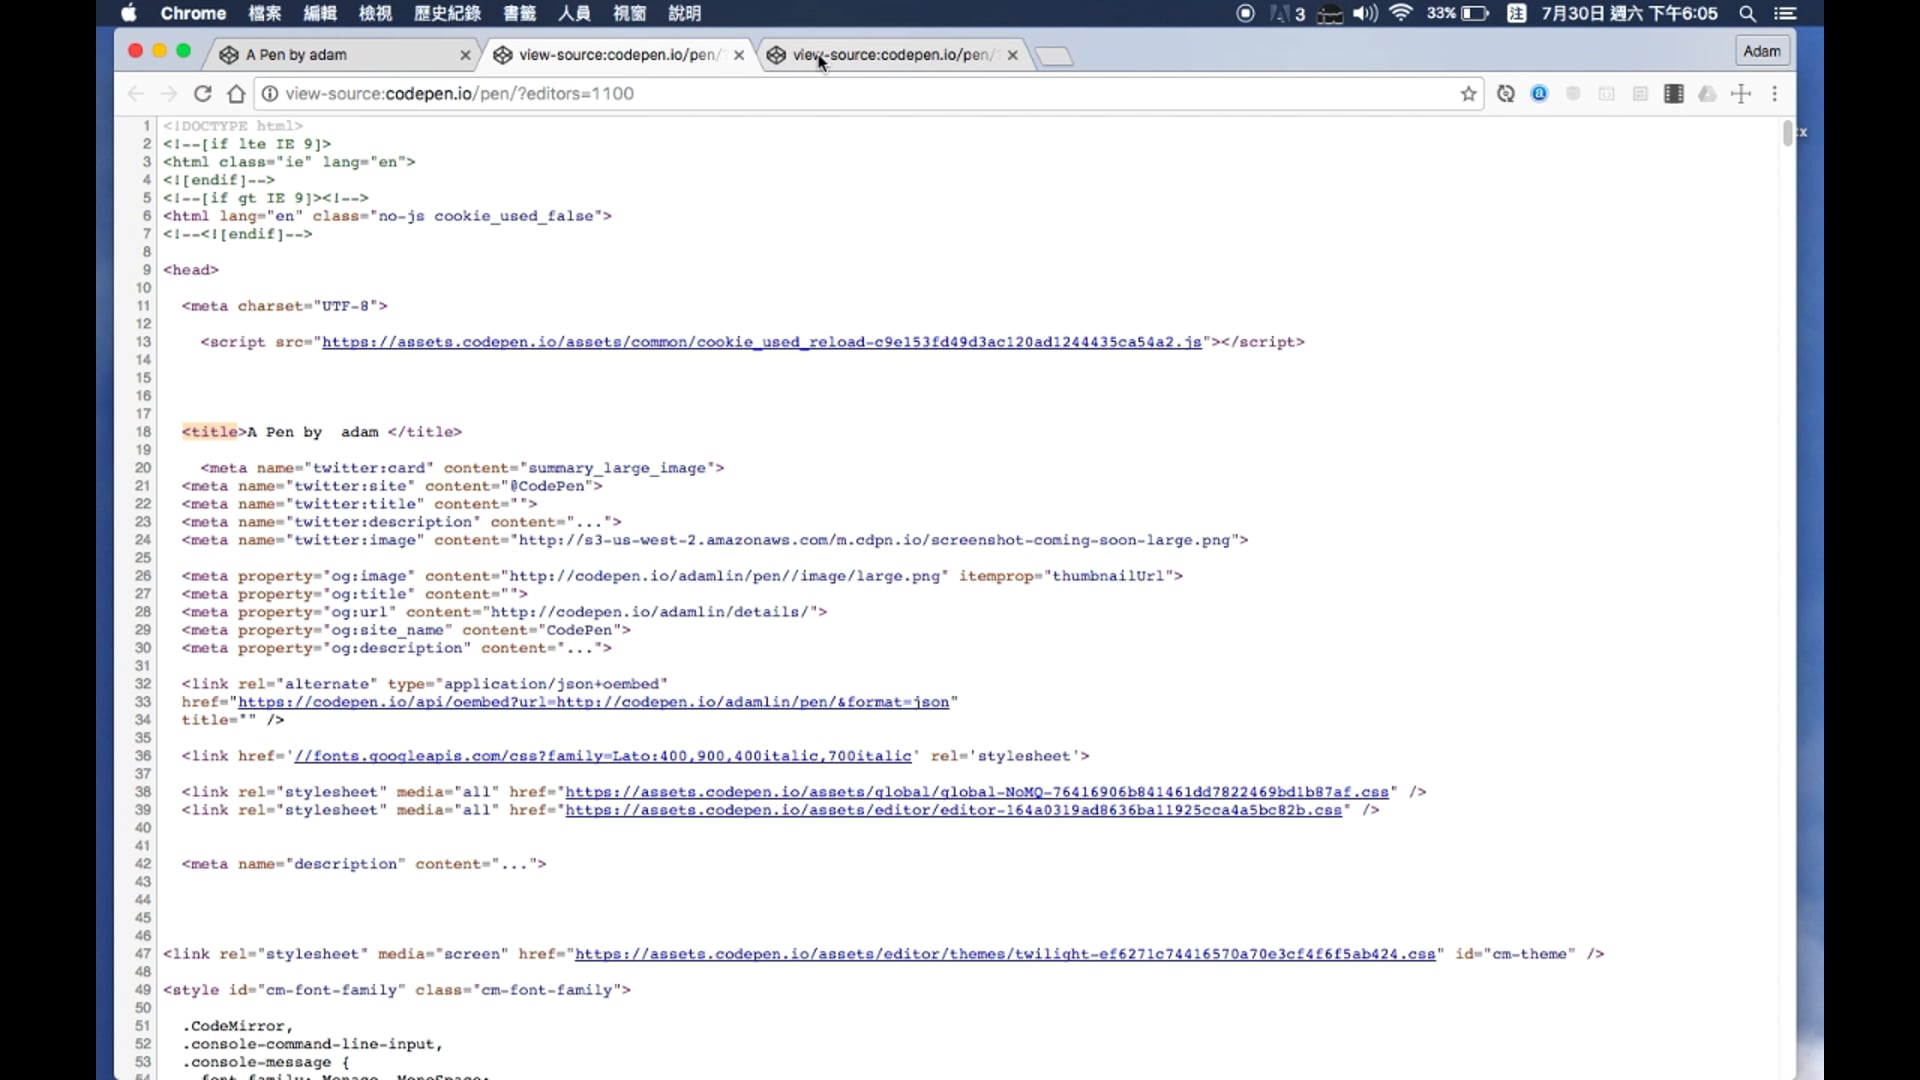The image size is (1920, 1080).
Task: Open the Google Drive extension icon
Action: tap(1708, 93)
